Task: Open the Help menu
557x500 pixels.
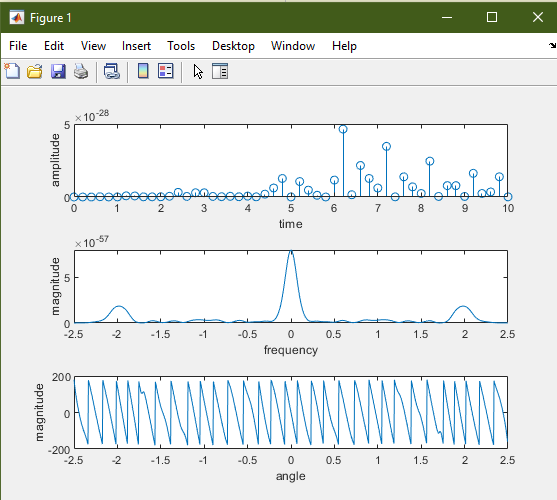Action: [x=344, y=46]
